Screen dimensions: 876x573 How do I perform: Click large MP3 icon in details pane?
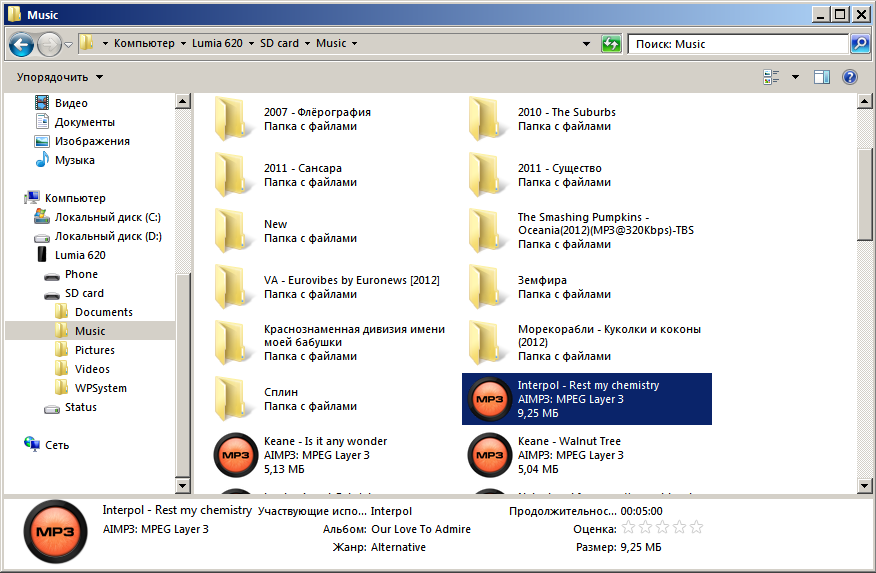coord(55,531)
